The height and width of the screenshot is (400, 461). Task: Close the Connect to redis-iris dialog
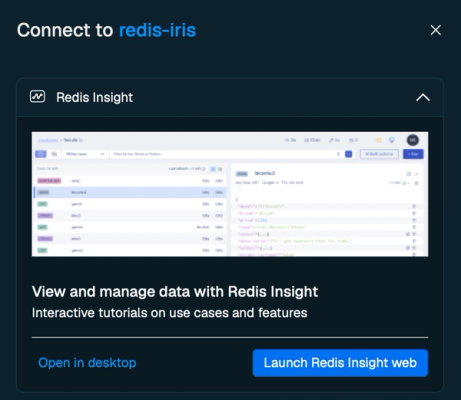click(x=435, y=30)
